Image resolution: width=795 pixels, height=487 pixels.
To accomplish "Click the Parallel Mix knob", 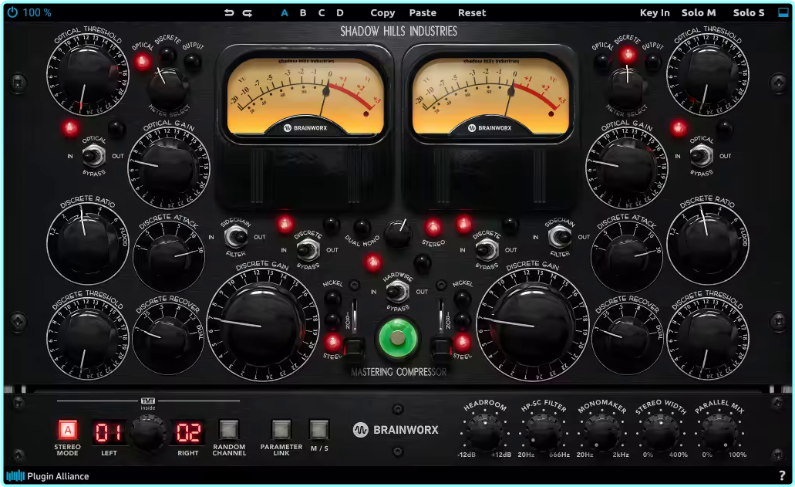I will 719,432.
